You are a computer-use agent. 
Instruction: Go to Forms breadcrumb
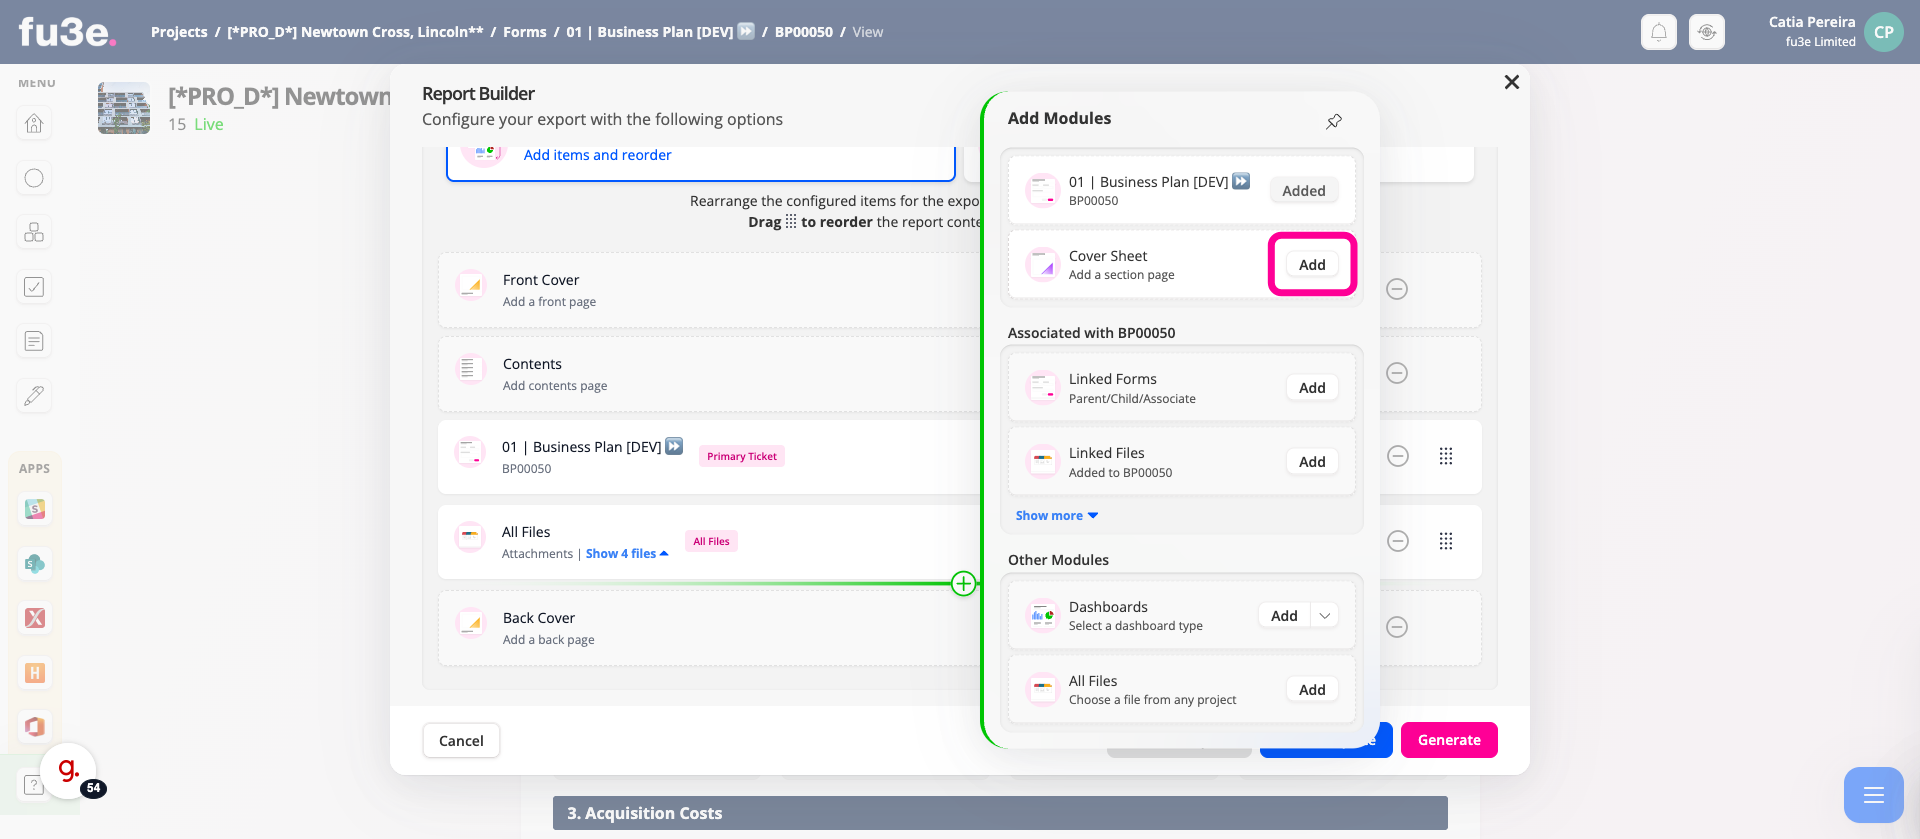click(525, 32)
